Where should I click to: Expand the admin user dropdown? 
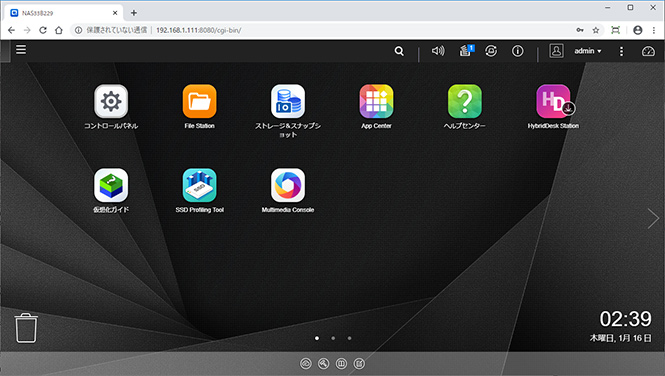(588, 51)
